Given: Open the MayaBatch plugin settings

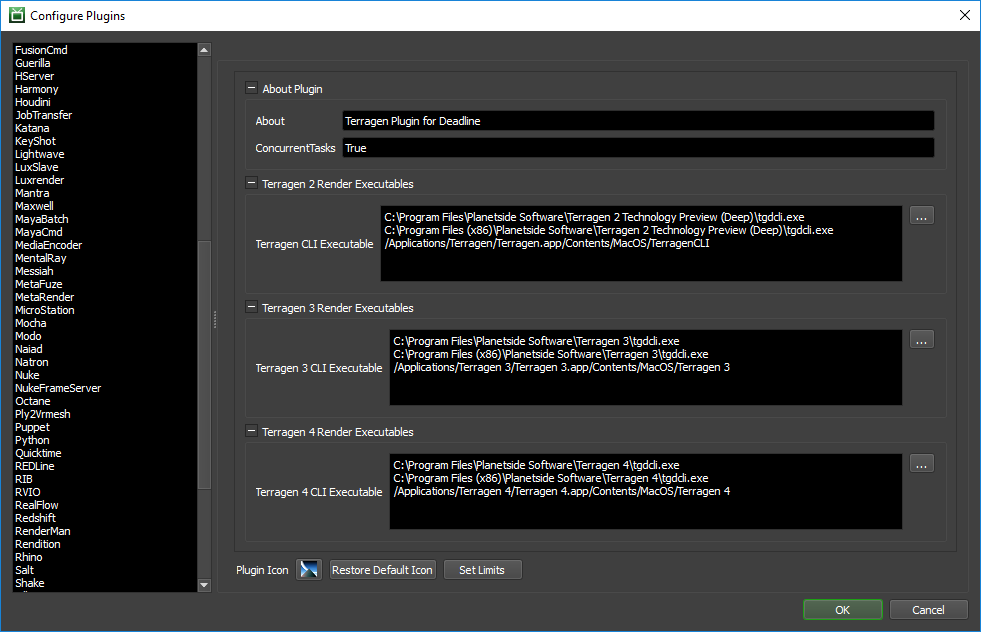Looking at the screenshot, I should click(x=41, y=219).
